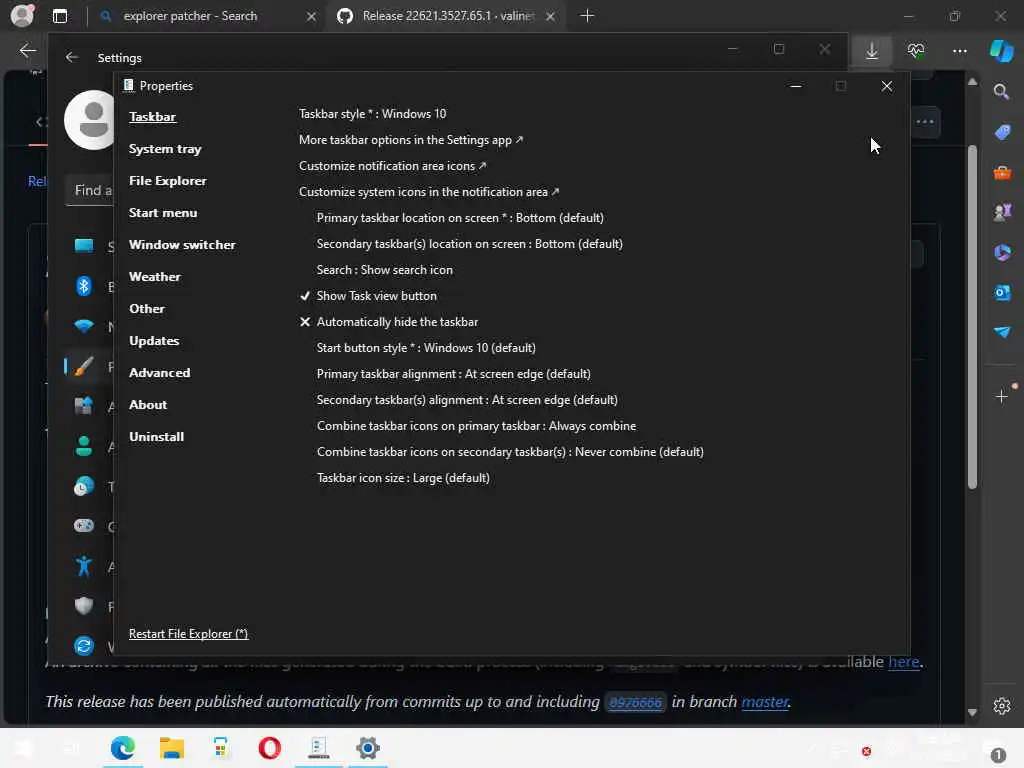Open Edge sidebar settings gear
This screenshot has height=768, width=1024.
1002,706
